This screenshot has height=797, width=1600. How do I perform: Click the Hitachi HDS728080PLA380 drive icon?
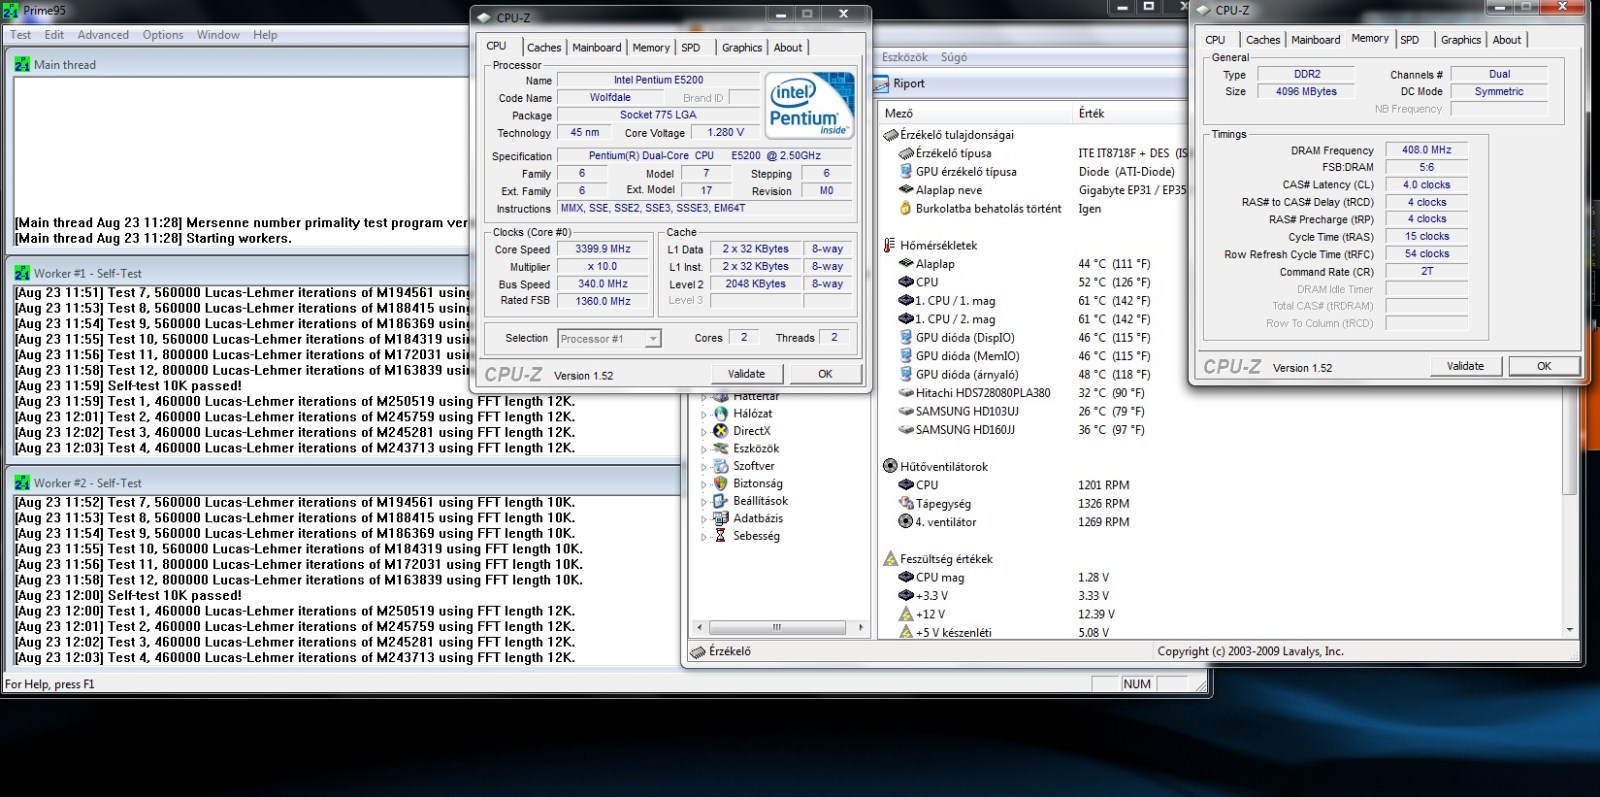tap(906, 393)
